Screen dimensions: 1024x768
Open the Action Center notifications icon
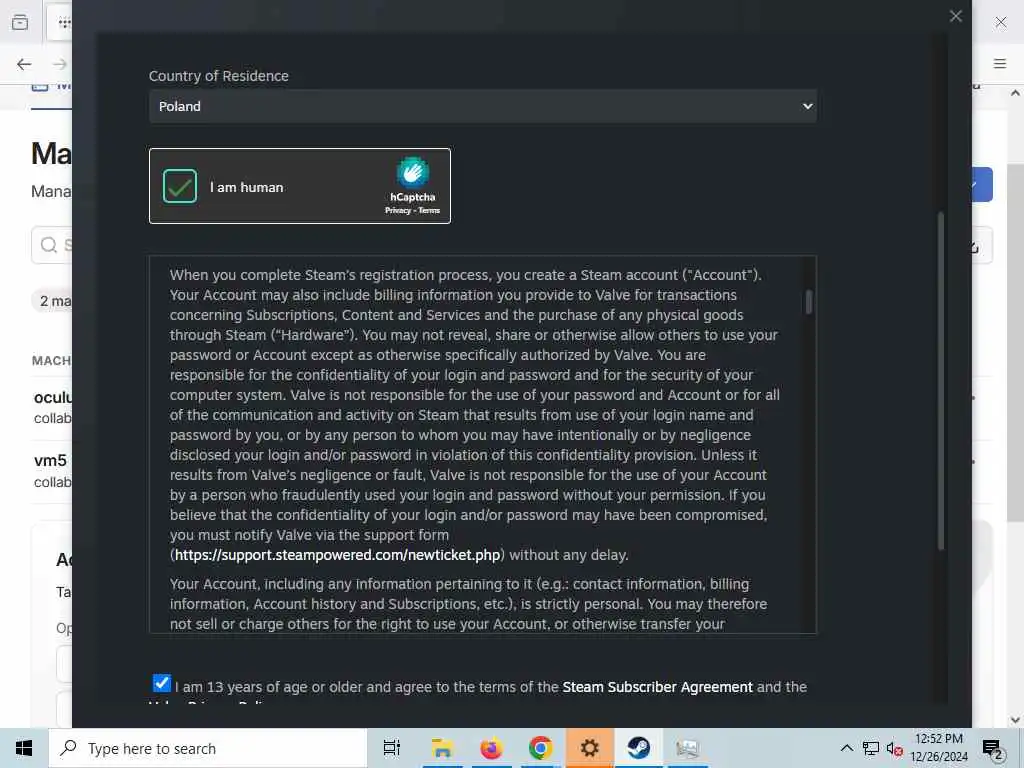[x=992, y=748]
